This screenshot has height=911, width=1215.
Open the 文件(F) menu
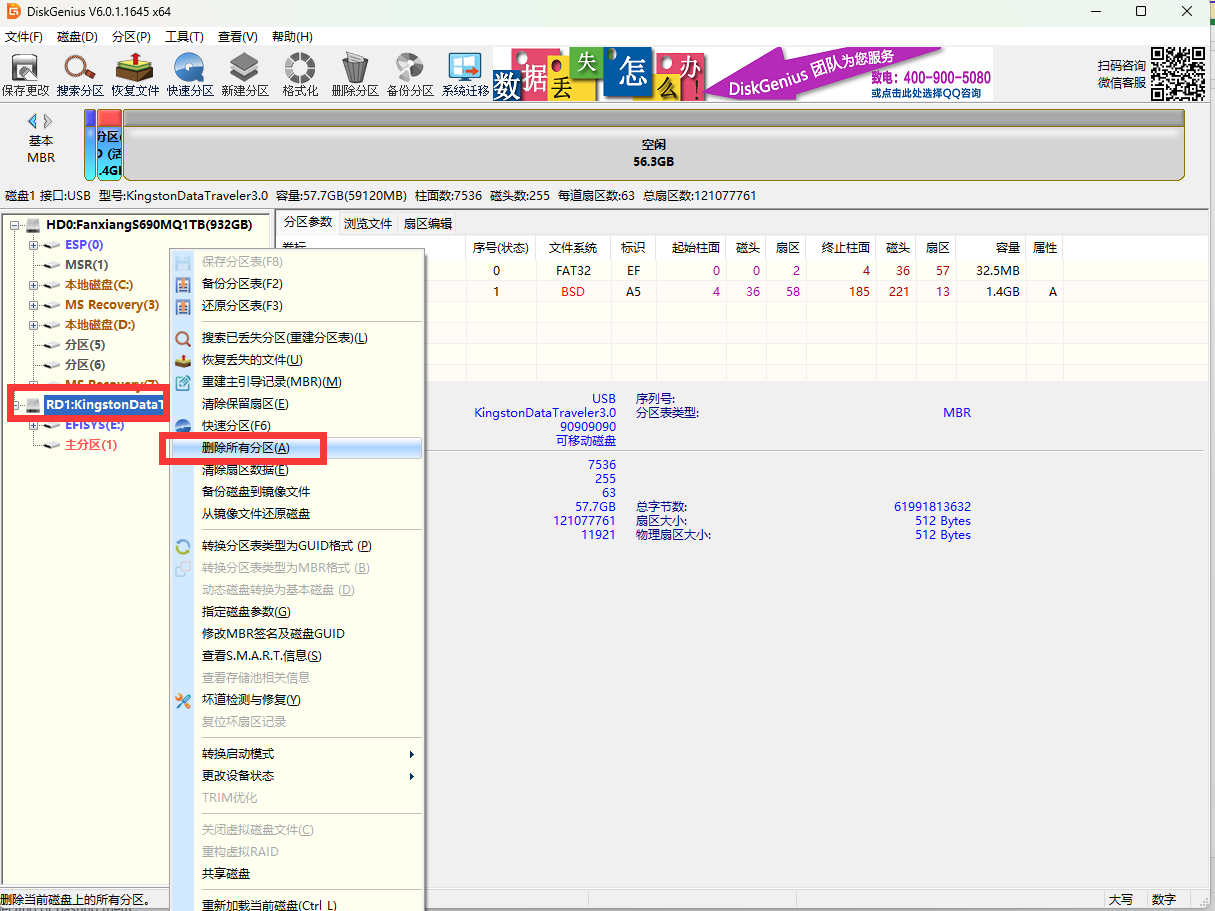tap(24, 37)
